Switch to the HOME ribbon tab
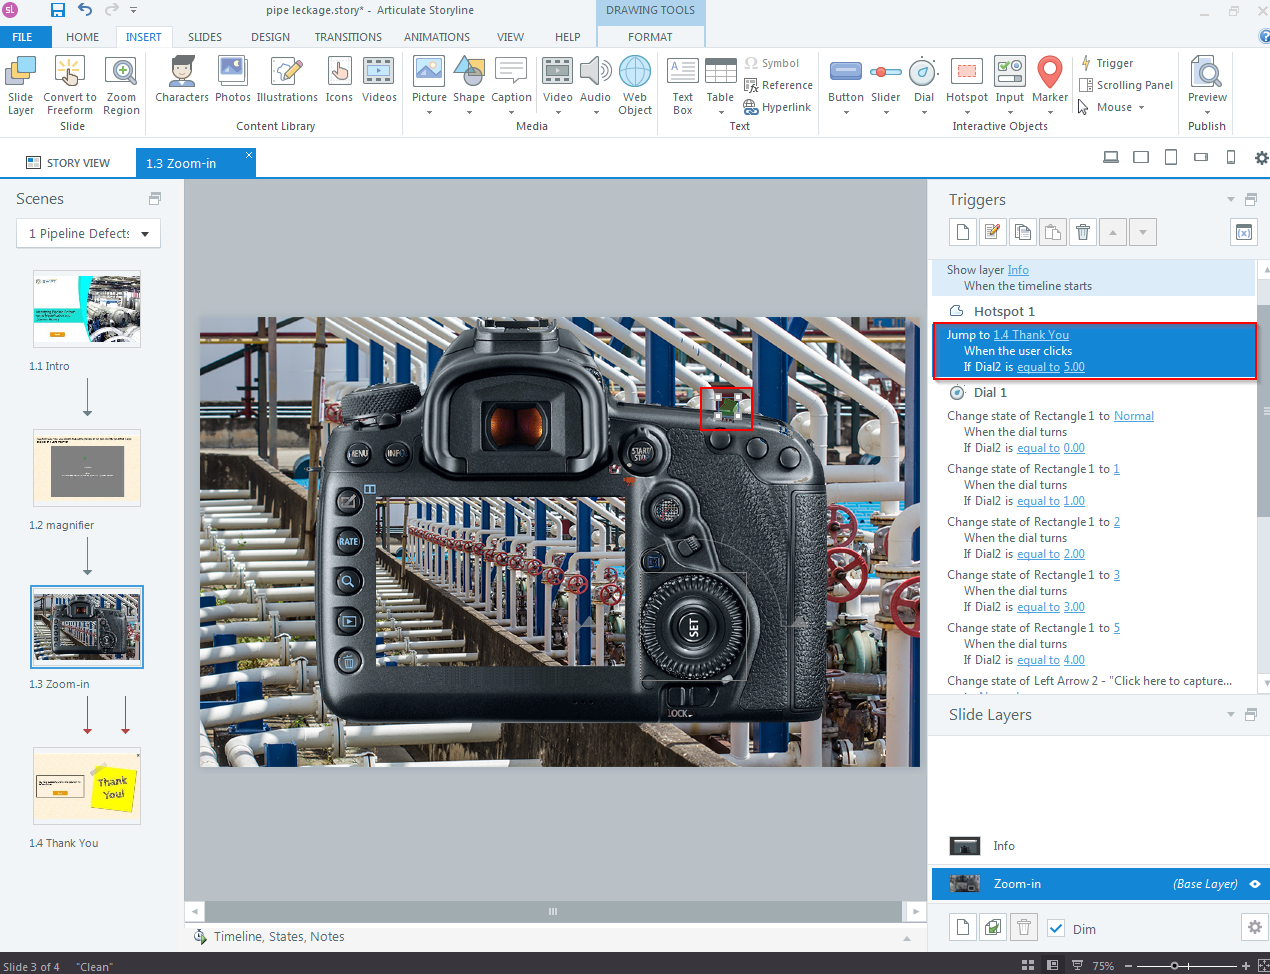The width and height of the screenshot is (1270, 974). pyautogui.click(x=83, y=37)
